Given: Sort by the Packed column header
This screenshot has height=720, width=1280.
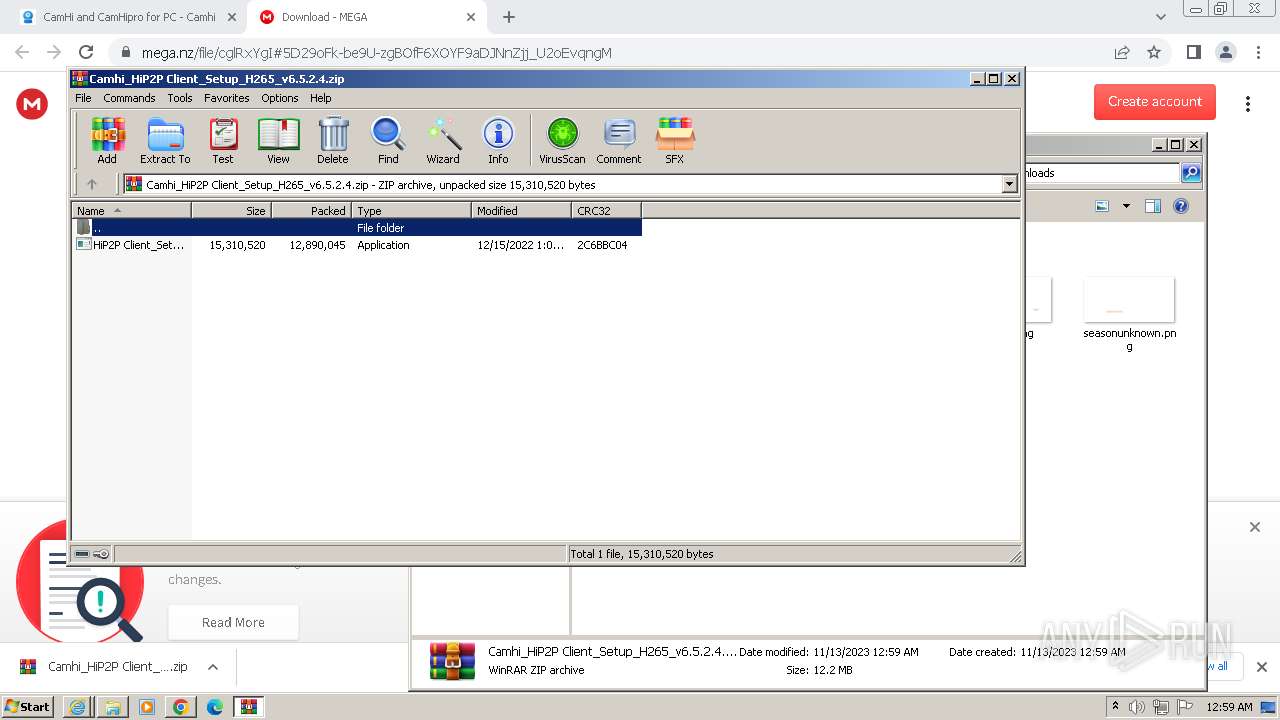Looking at the screenshot, I should (x=312, y=210).
